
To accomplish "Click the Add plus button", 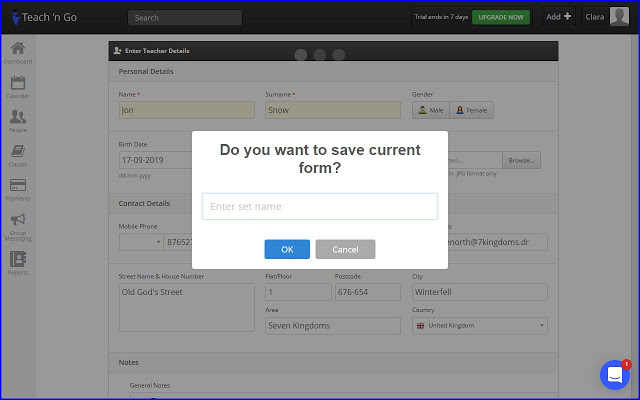I will click(558, 17).
